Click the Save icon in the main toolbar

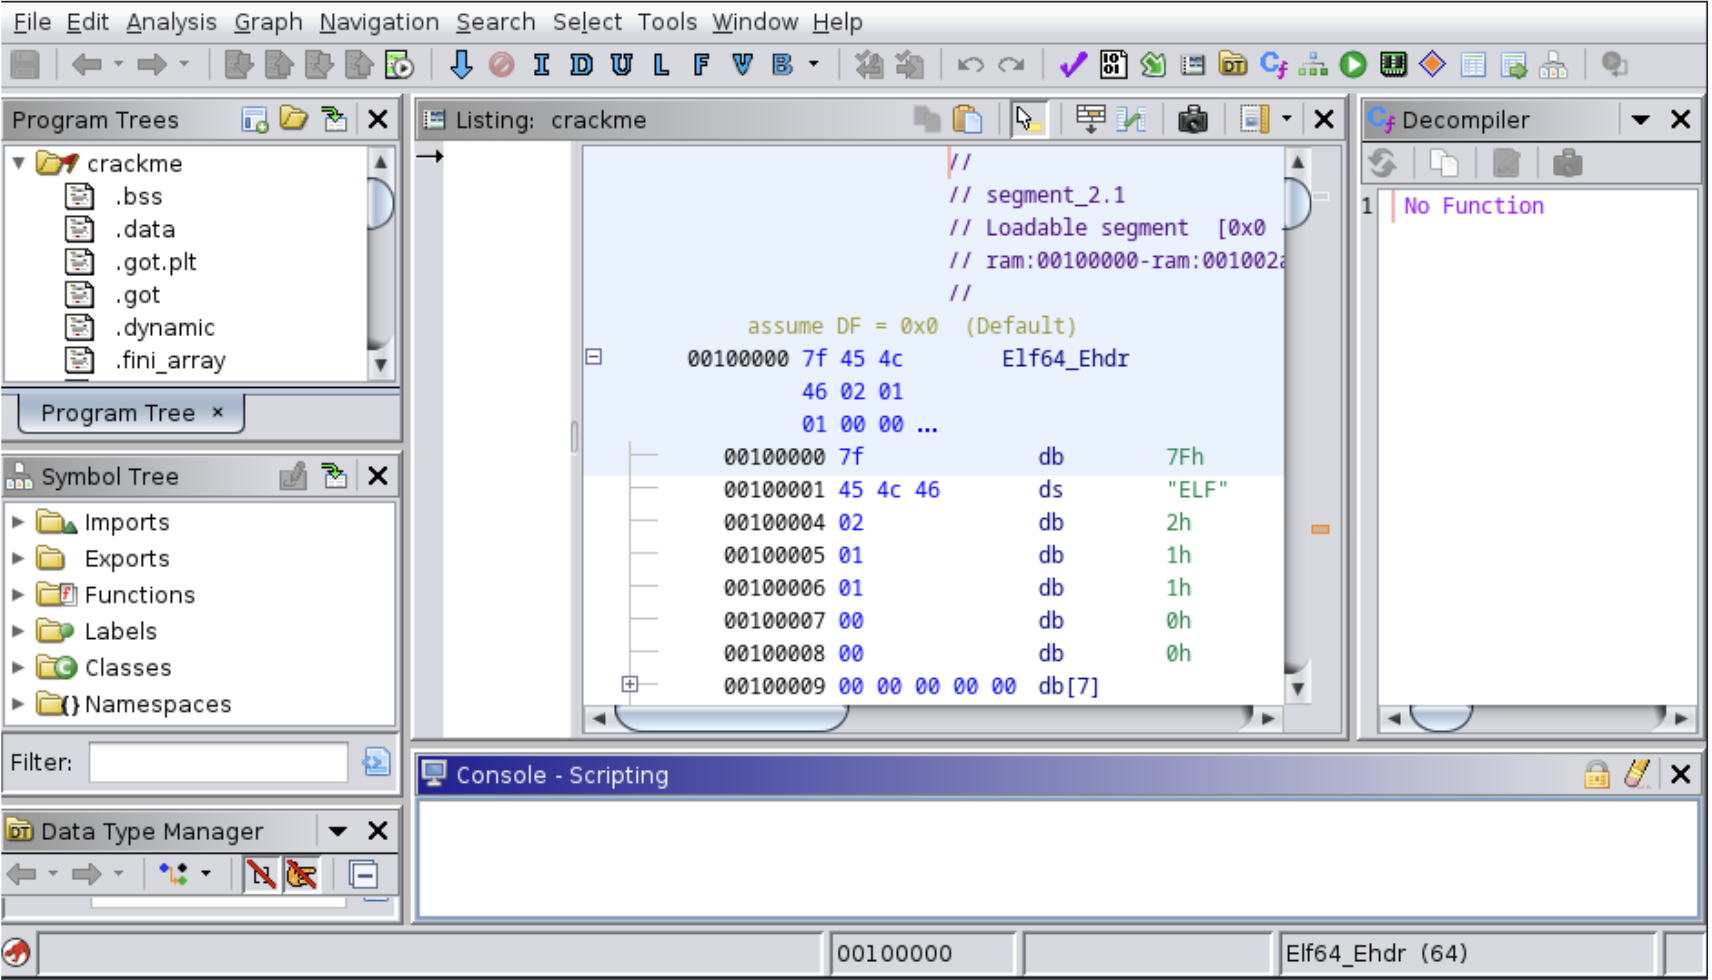point(25,65)
